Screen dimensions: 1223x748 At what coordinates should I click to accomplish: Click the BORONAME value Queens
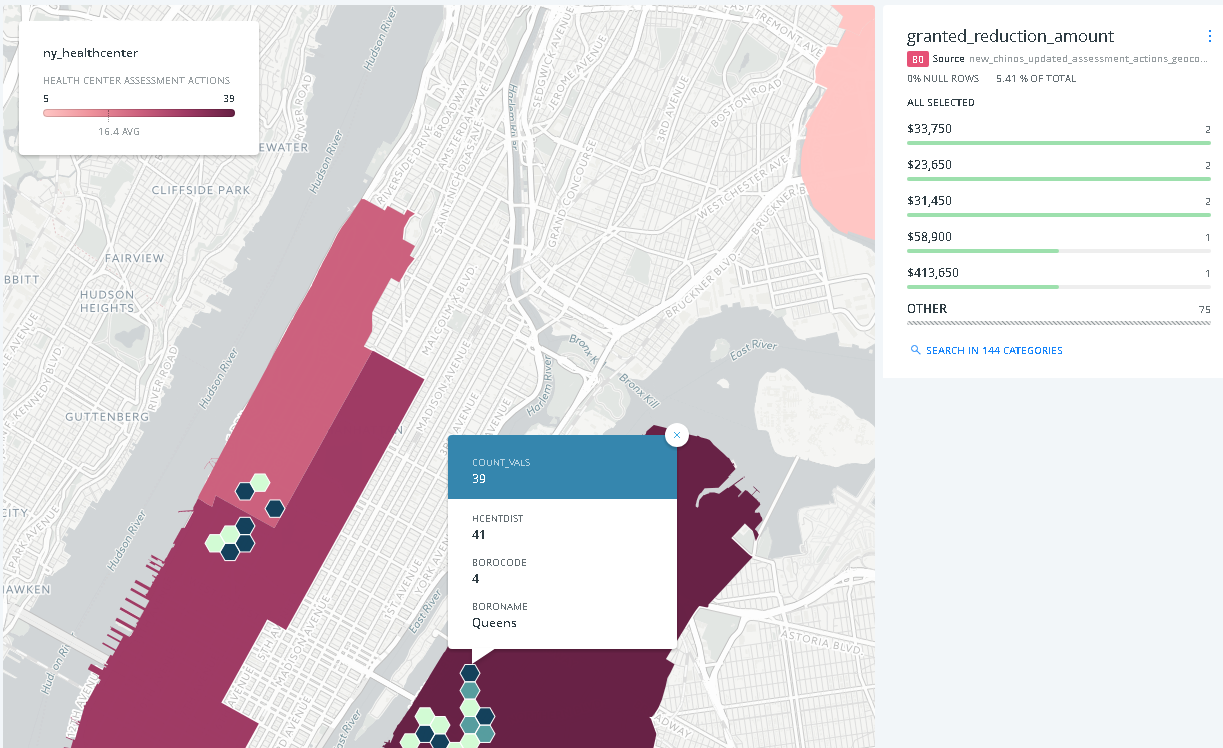[493, 622]
